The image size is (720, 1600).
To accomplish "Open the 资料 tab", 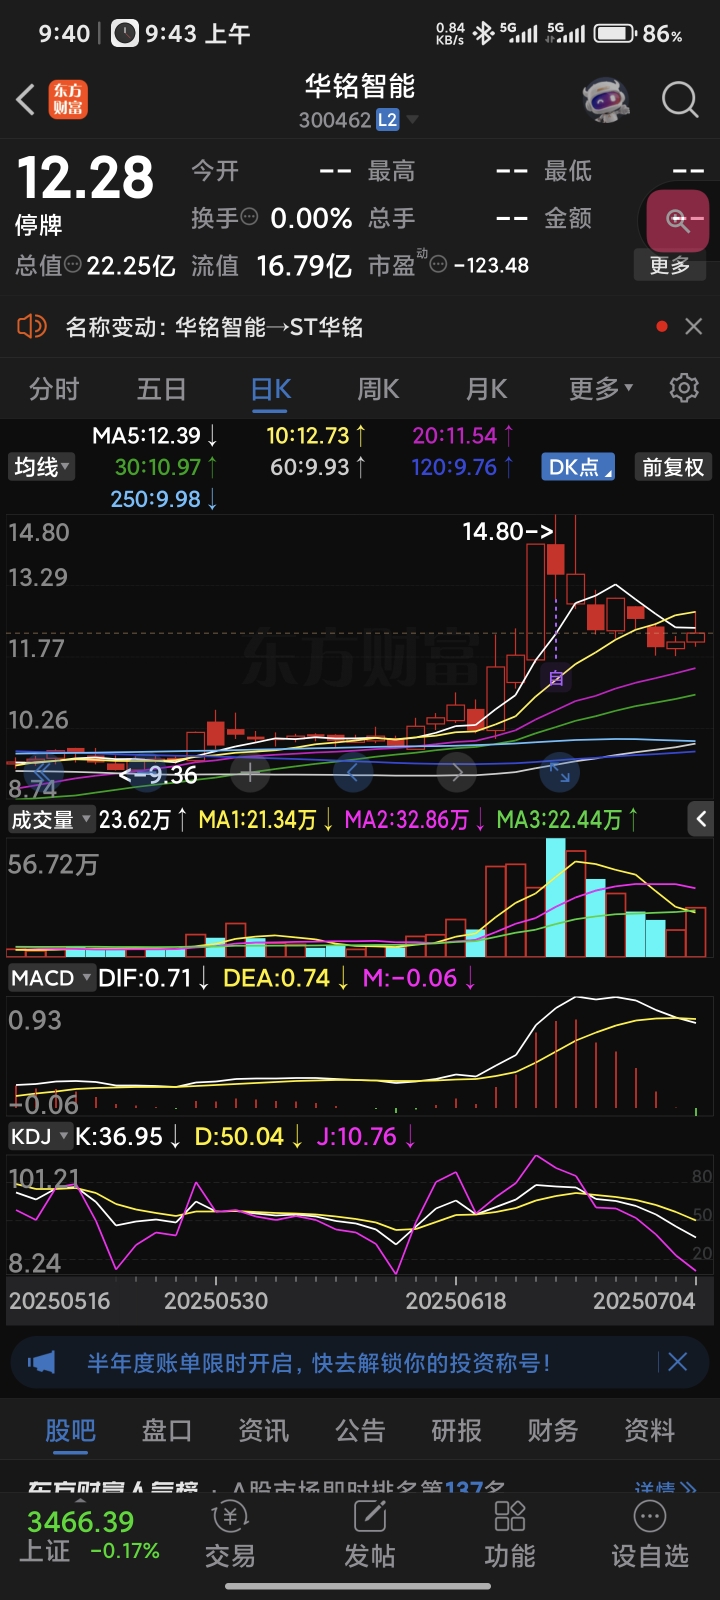I will [650, 1430].
